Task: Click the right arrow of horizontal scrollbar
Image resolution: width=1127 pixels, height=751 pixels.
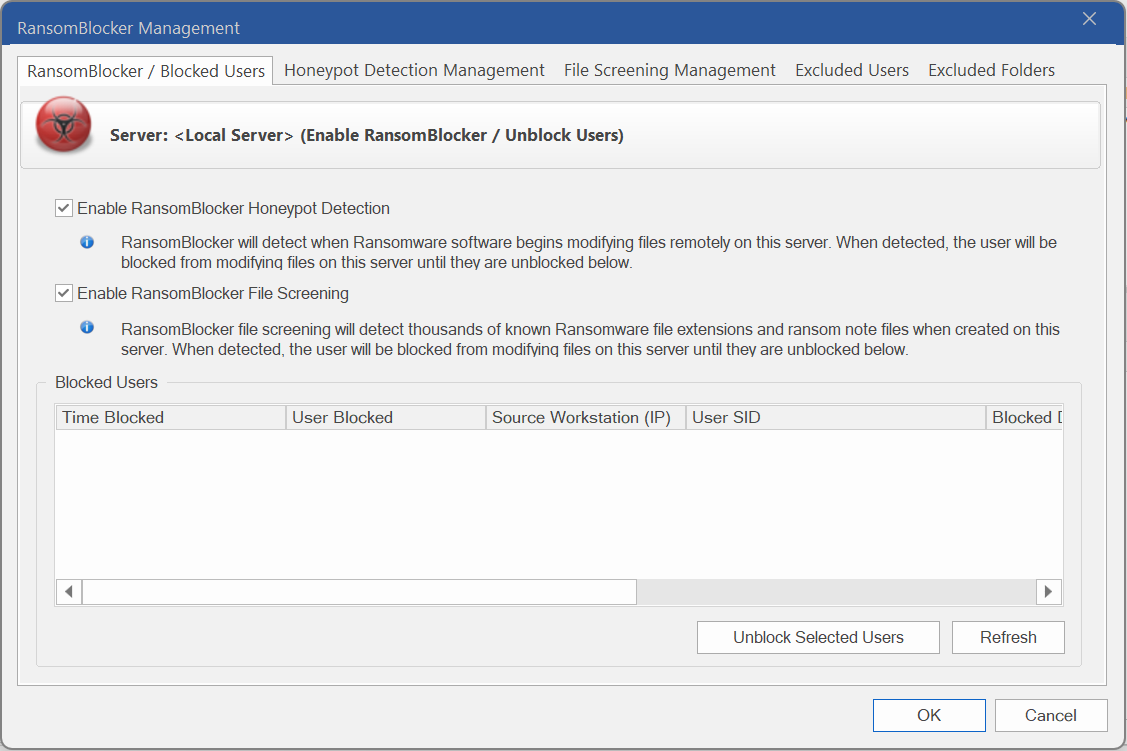Action: coord(1049,591)
